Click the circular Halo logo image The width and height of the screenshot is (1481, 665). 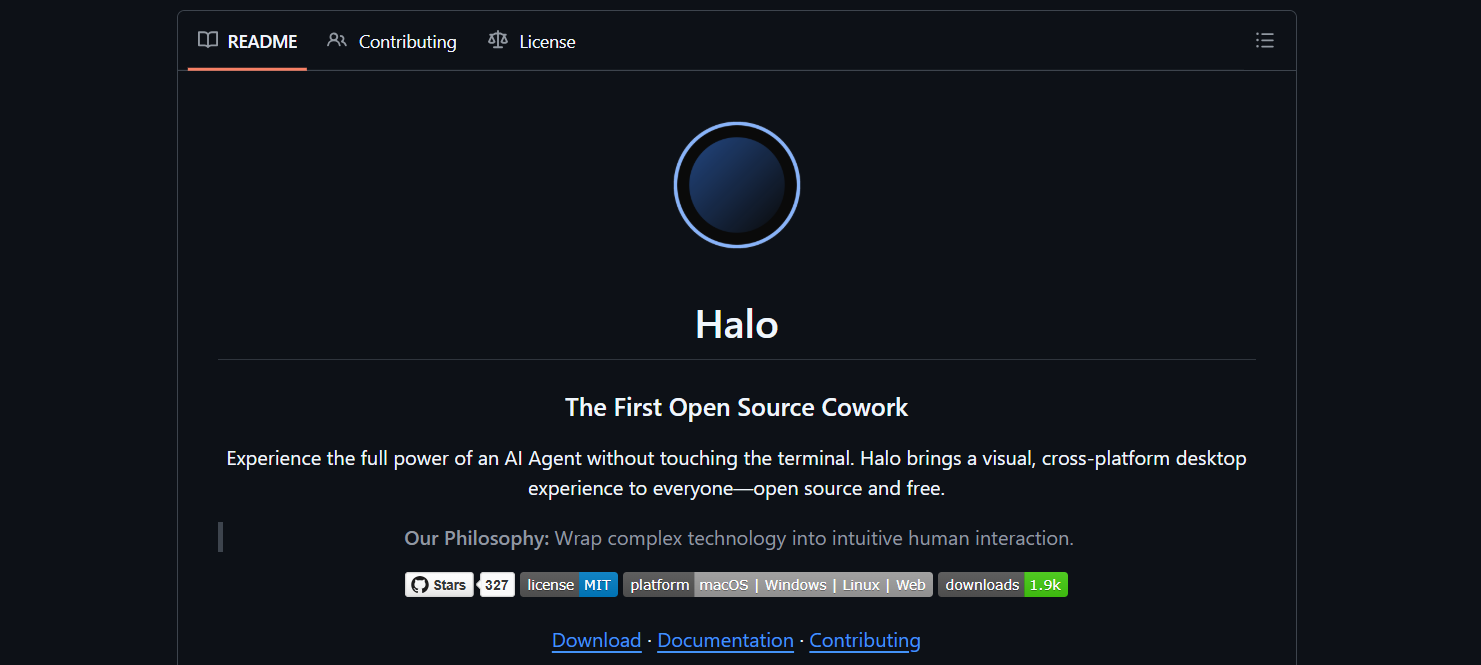[x=736, y=184]
